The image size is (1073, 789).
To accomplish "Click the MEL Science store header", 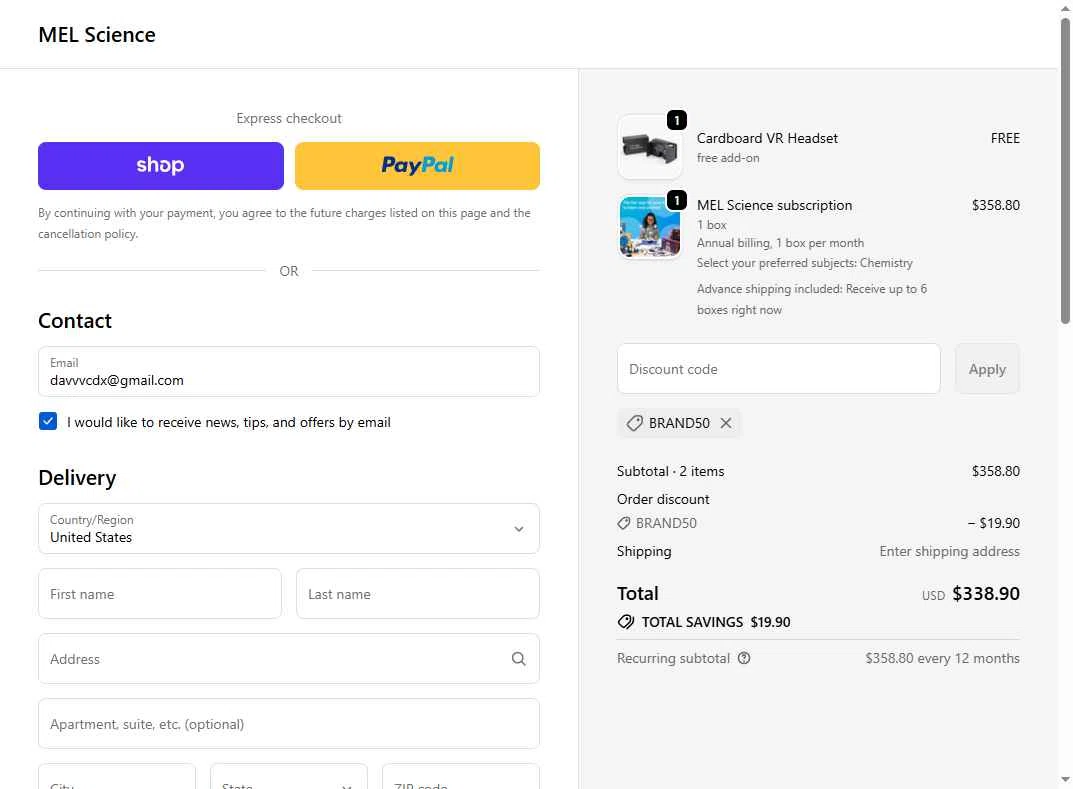I will point(96,35).
